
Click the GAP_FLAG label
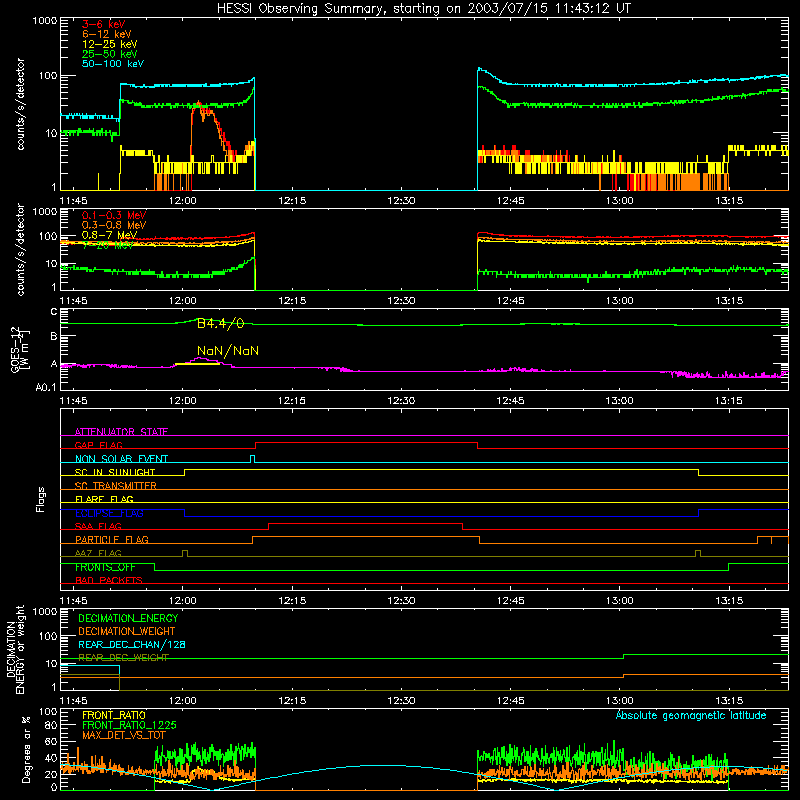point(98,445)
